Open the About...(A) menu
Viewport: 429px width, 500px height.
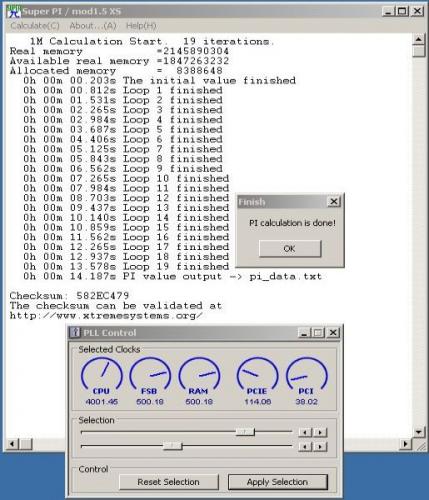coord(93,26)
